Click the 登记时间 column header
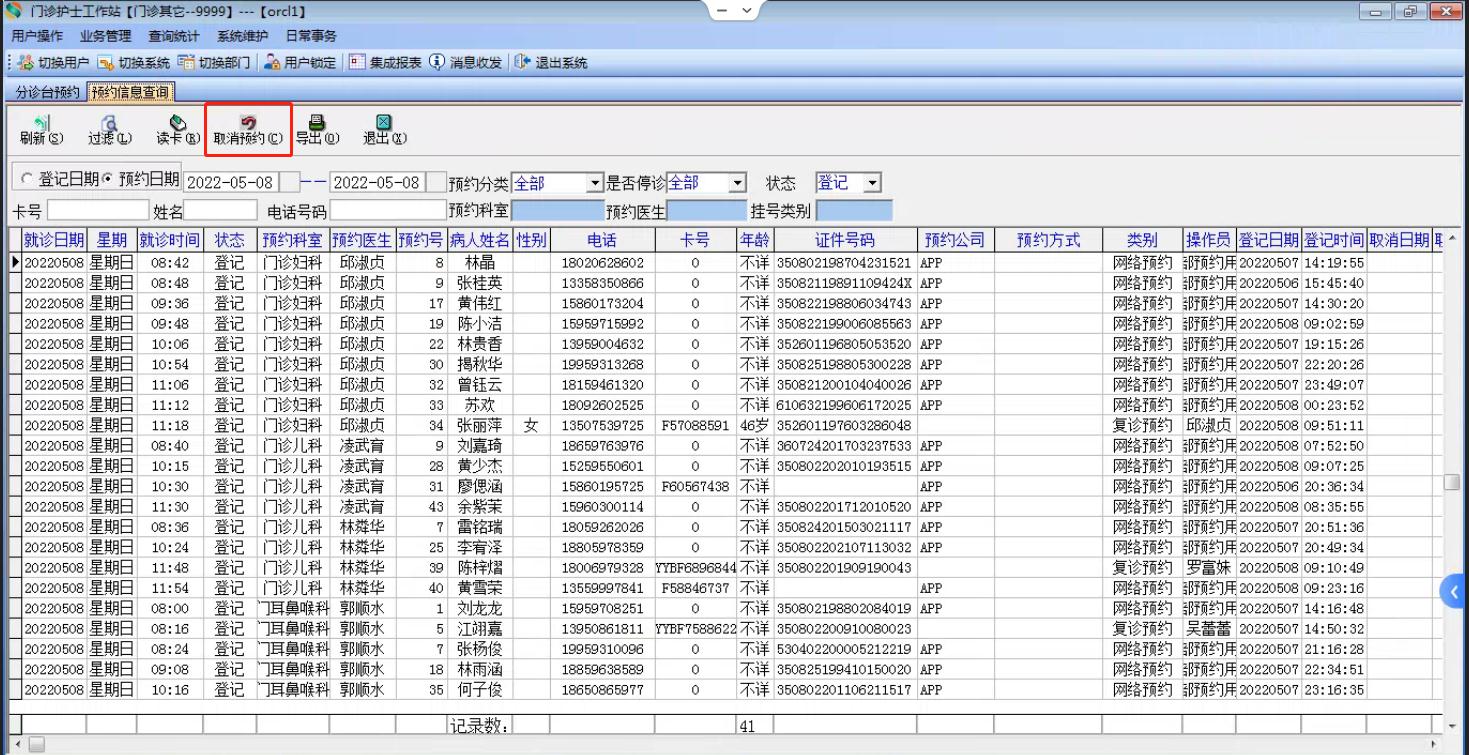1469x755 pixels. tap(1334, 240)
